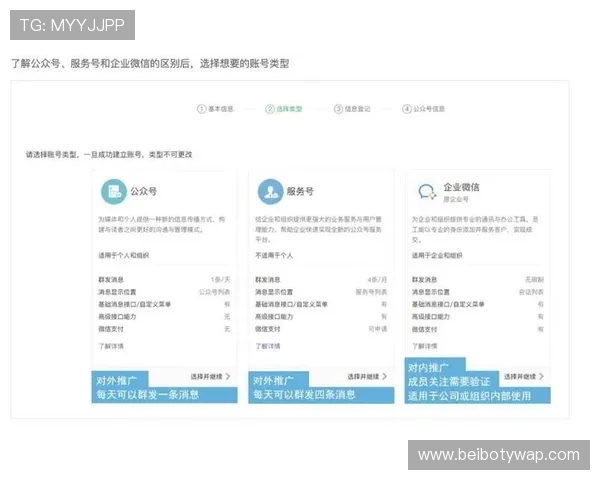600x480 pixels.
Task: Click the 服务号 account type icon
Action: [x=271, y=191]
